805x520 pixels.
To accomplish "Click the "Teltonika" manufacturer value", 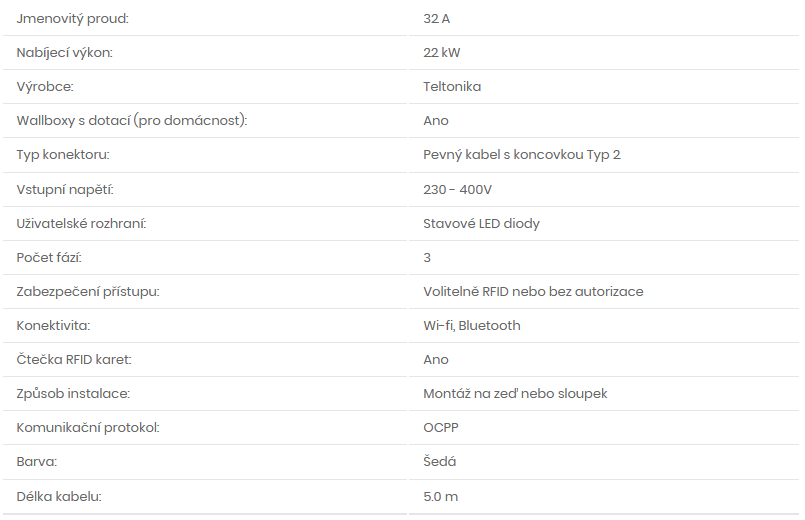I will 452,87.
